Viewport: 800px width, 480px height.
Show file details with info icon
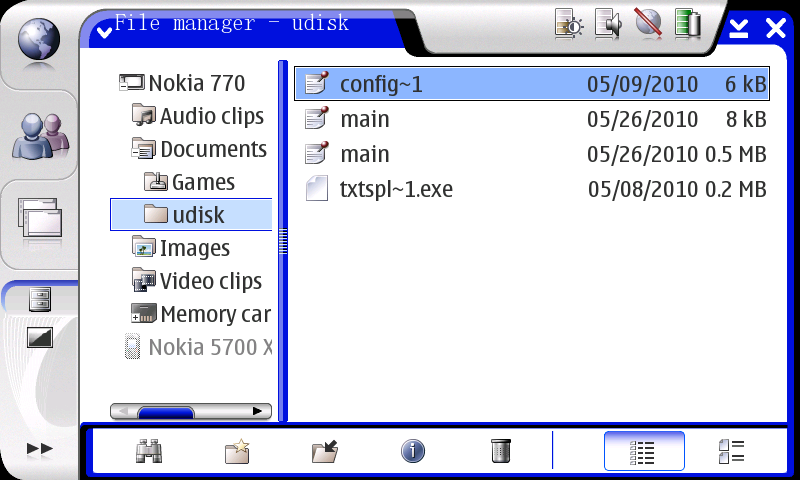(x=413, y=451)
